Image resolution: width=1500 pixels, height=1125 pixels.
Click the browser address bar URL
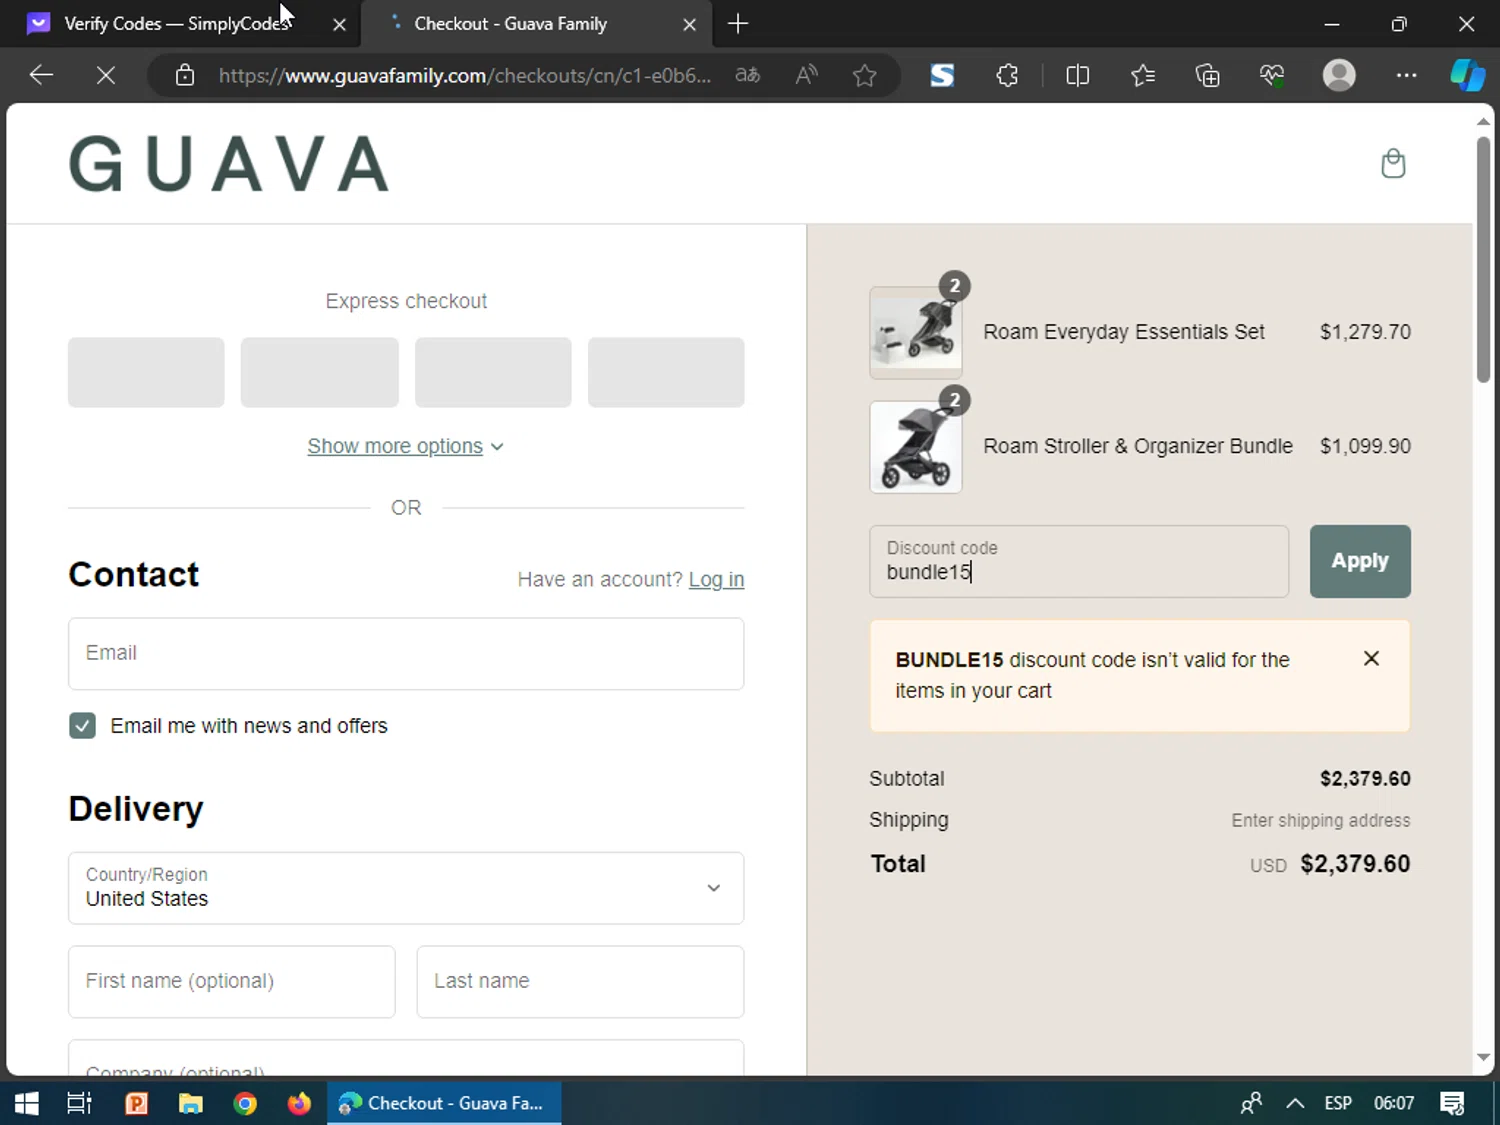point(465,75)
